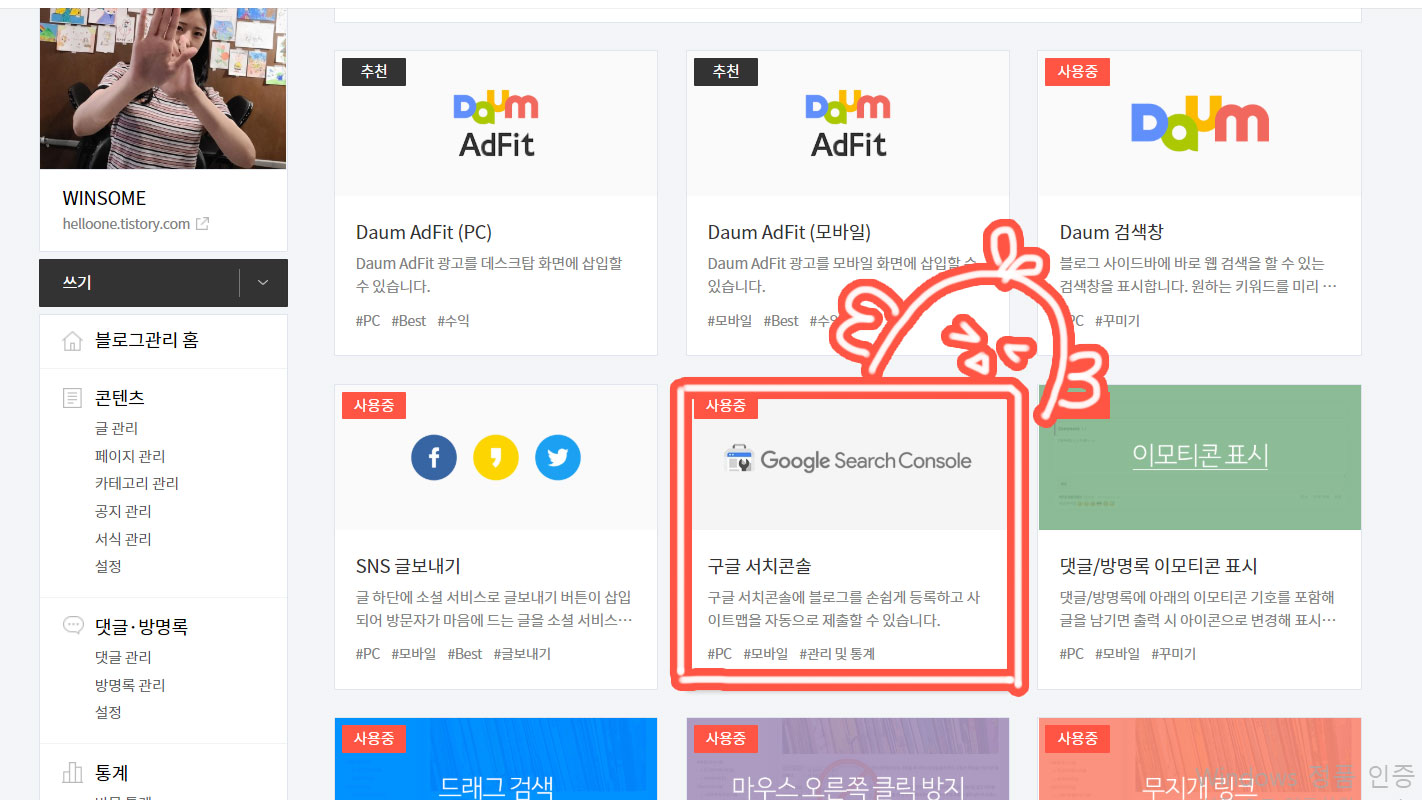Click 구글 서치콘솔 description text

[843, 609]
